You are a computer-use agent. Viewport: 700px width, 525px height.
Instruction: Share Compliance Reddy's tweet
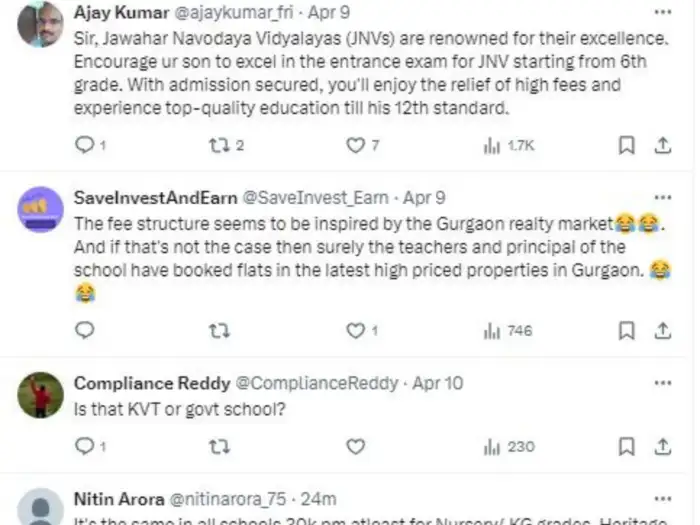point(662,447)
